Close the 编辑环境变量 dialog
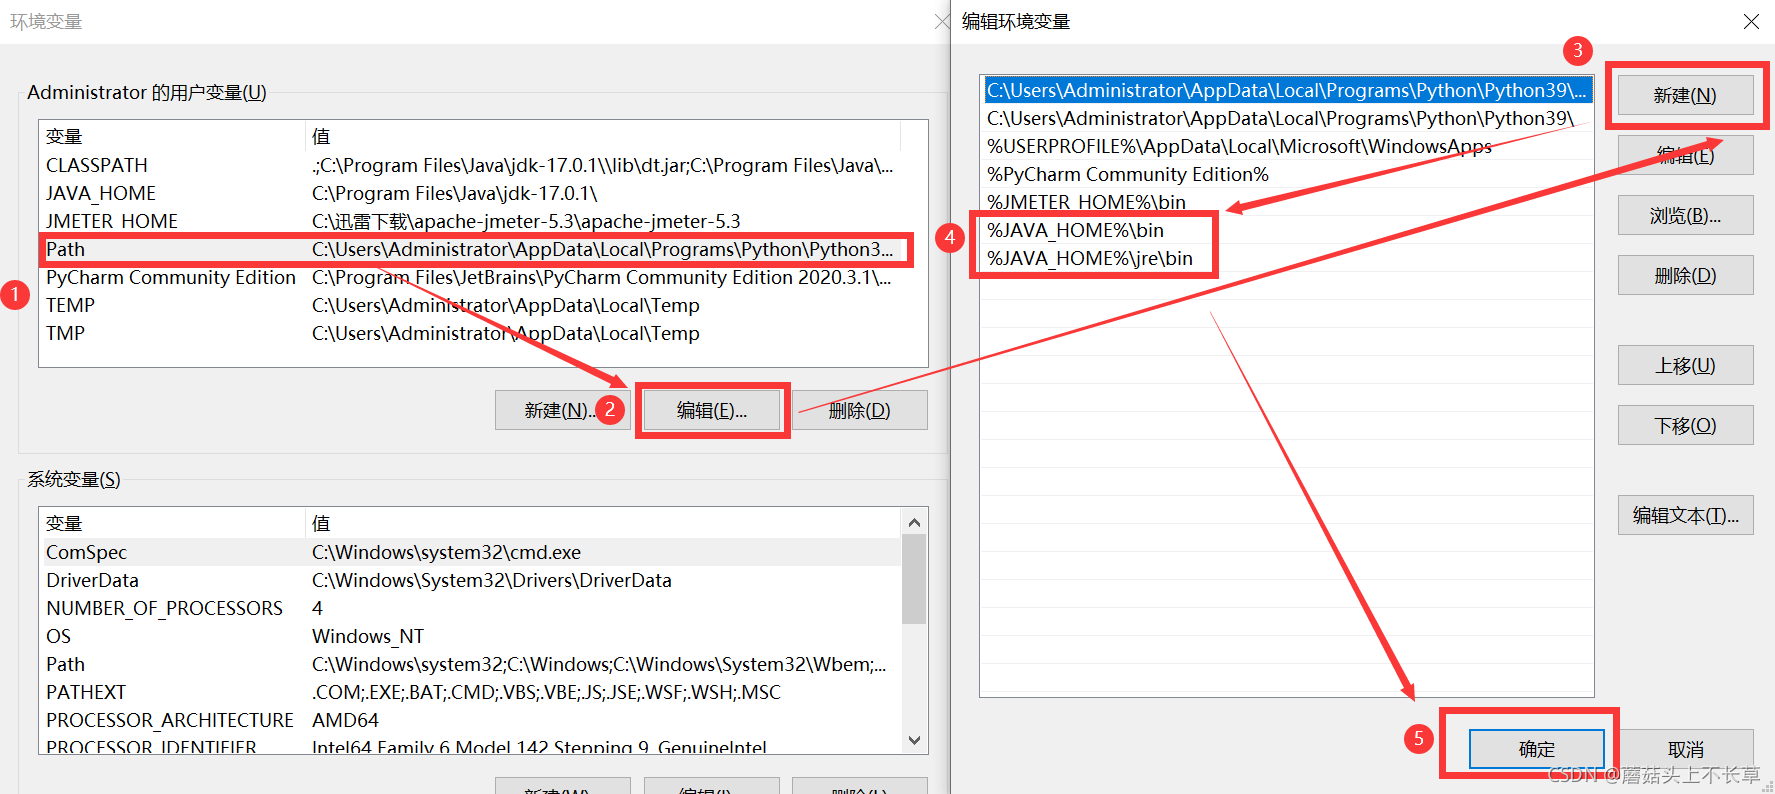This screenshot has height=794, width=1775. pyautogui.click(x=1751, y=21)
